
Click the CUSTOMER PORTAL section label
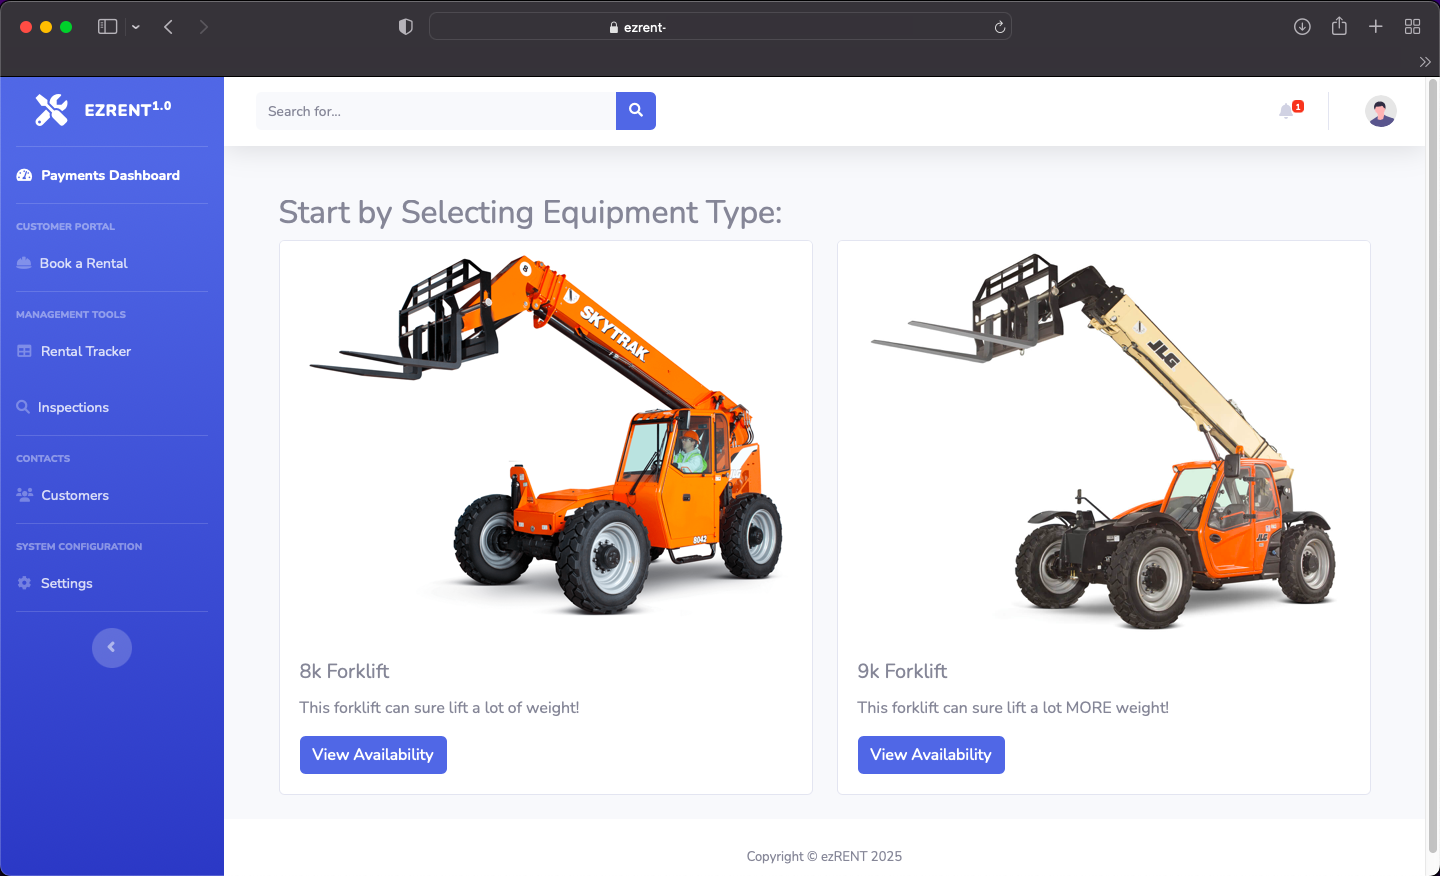coord(65,227)
